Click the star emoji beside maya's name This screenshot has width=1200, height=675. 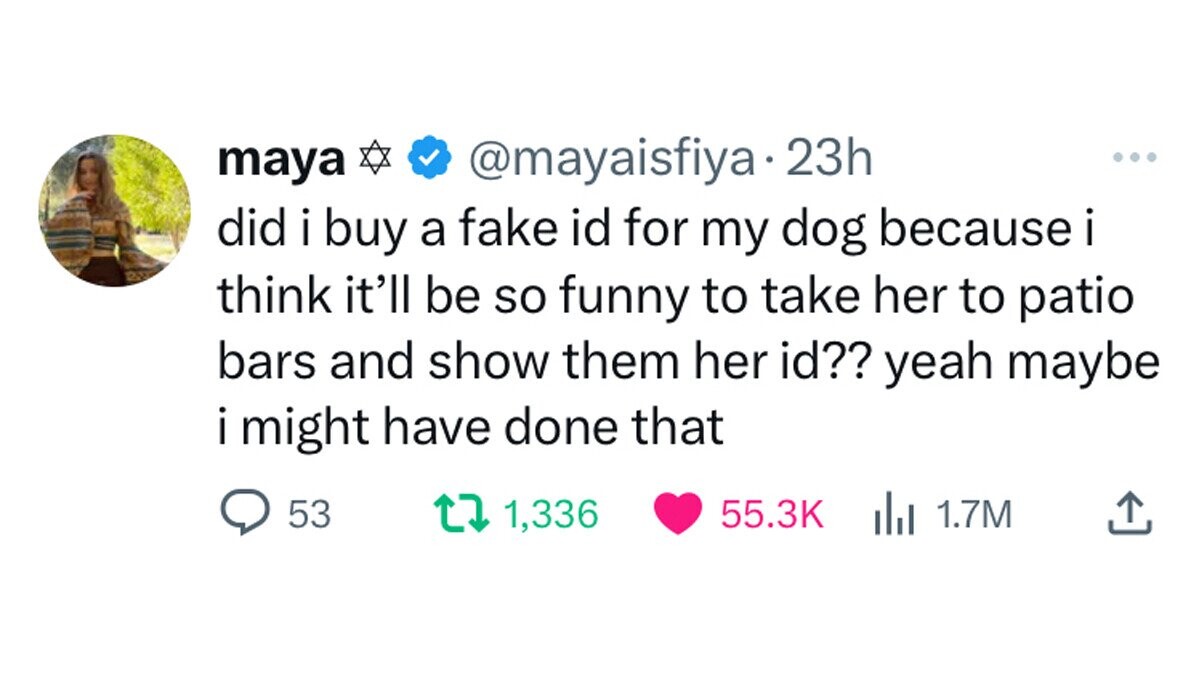pyautogui.click(x=370, y=160)
